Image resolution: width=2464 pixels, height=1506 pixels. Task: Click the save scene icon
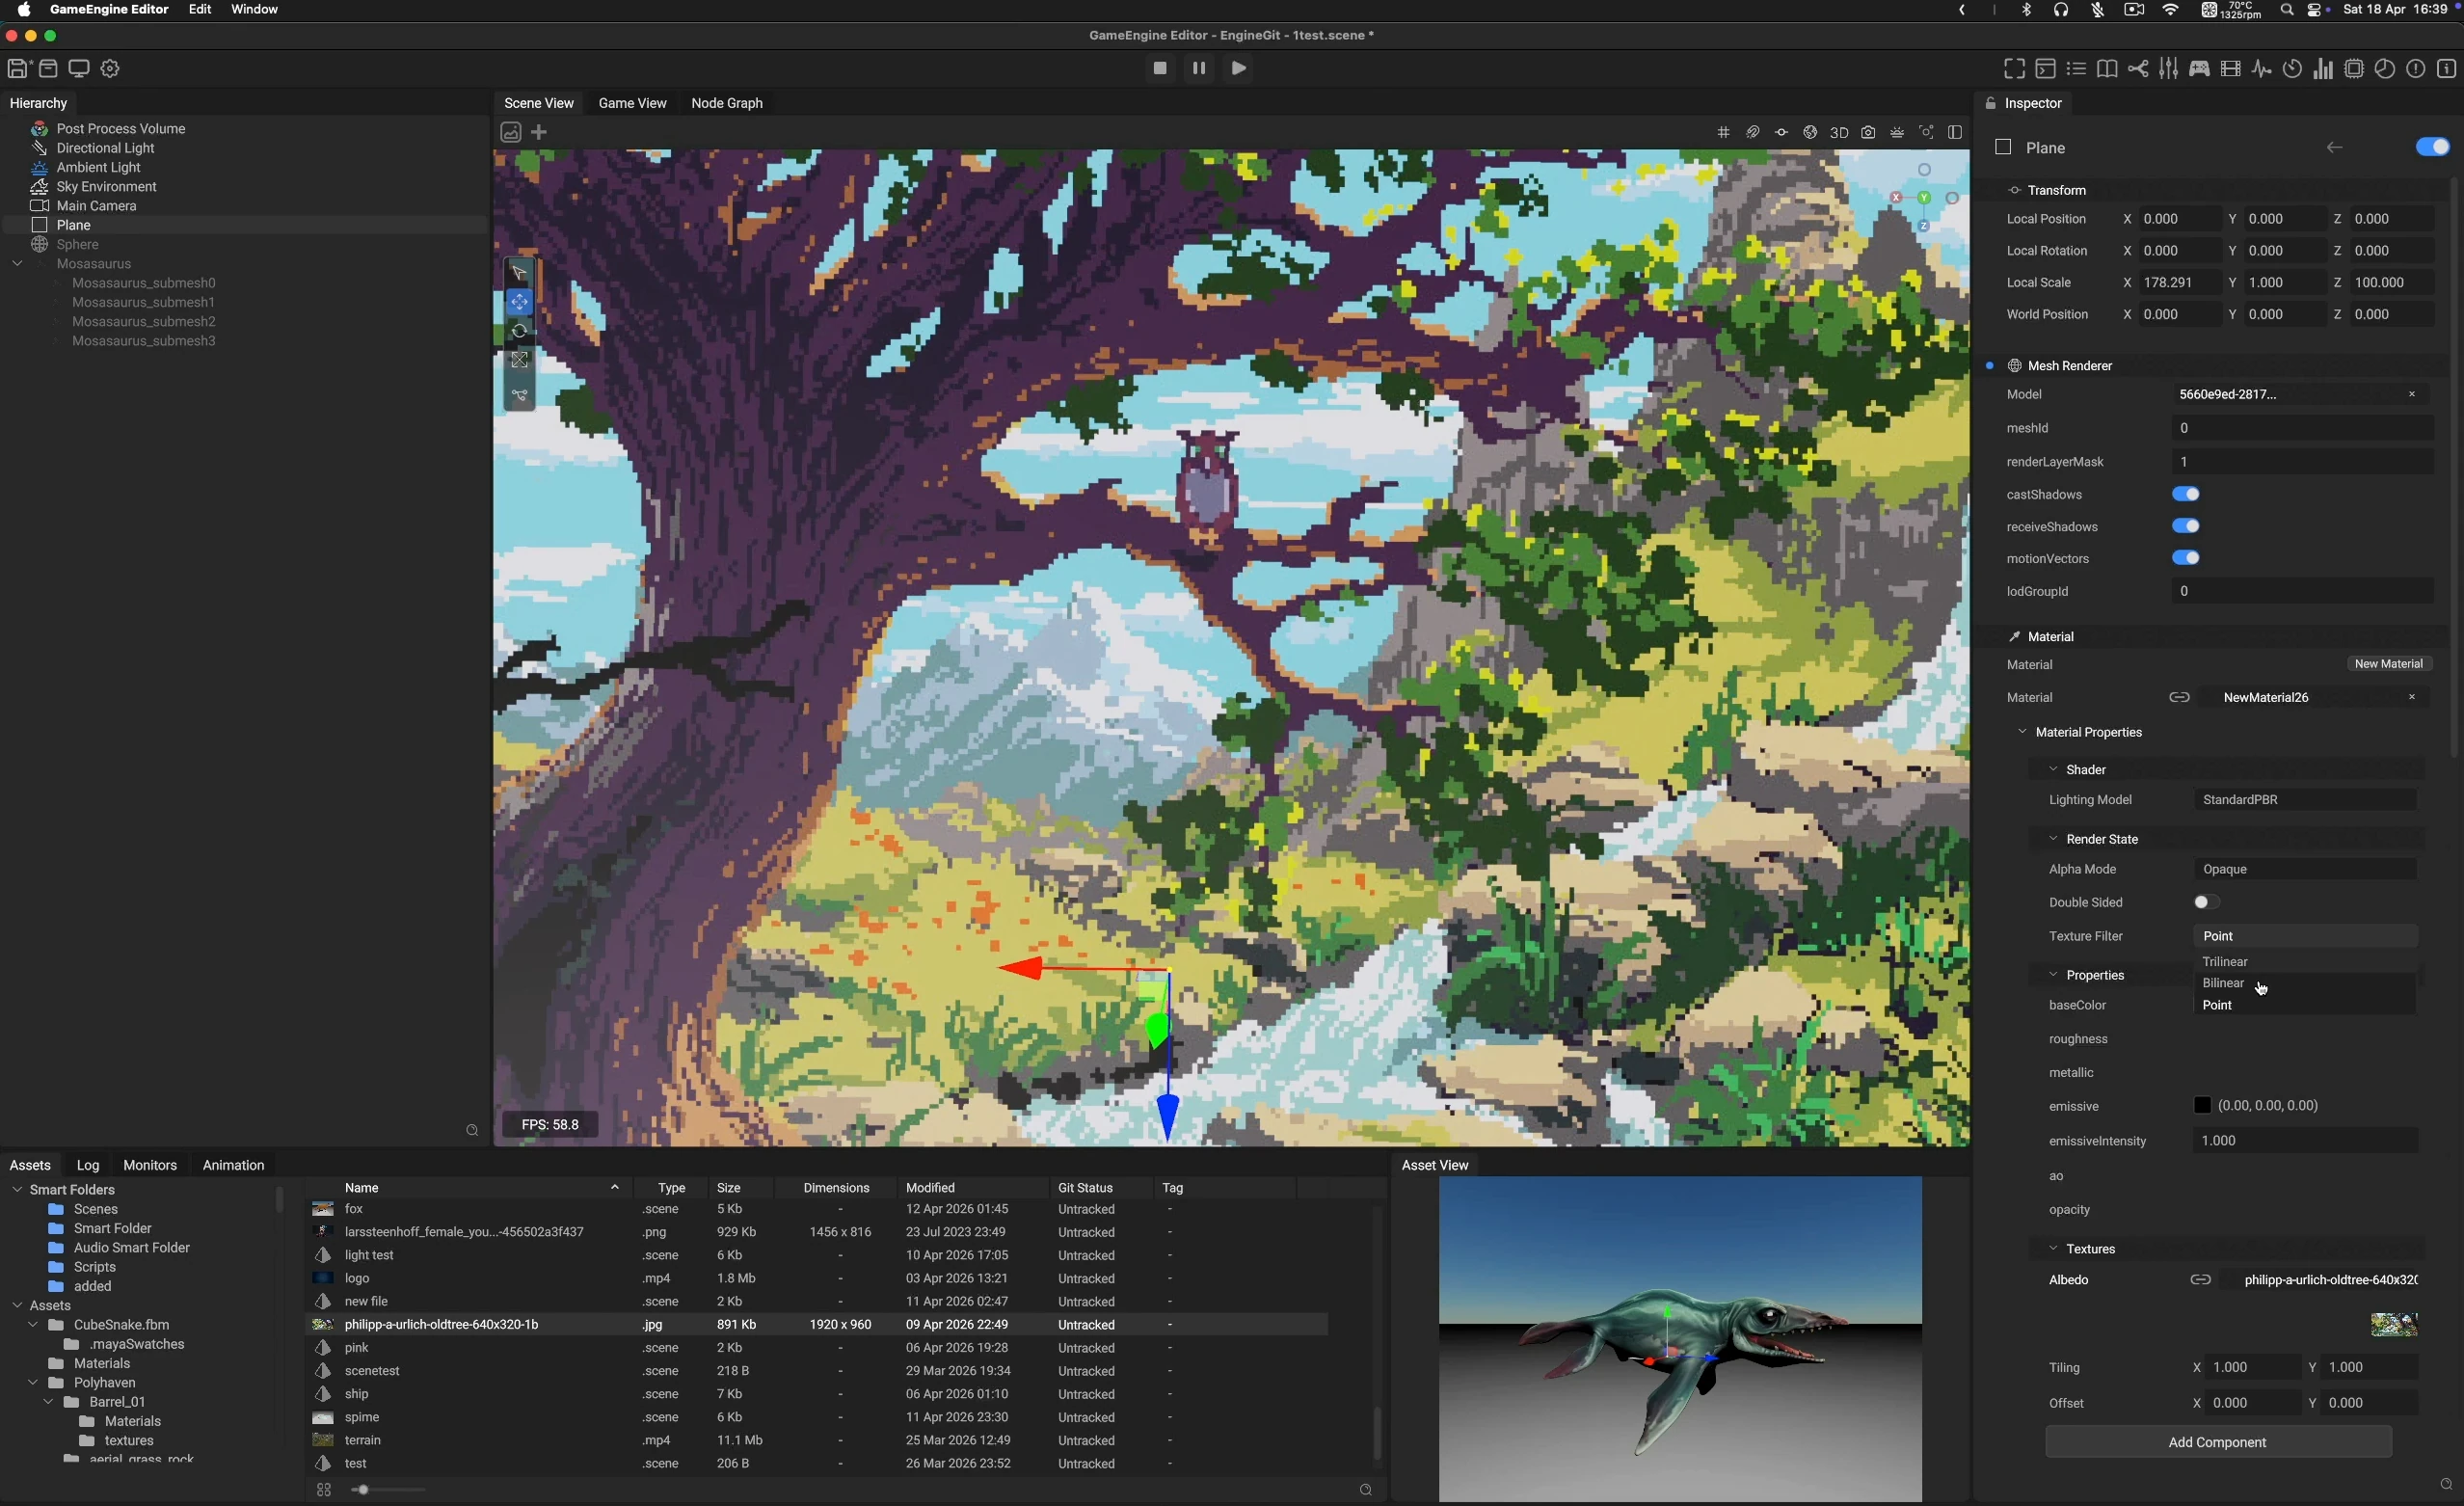18,69
